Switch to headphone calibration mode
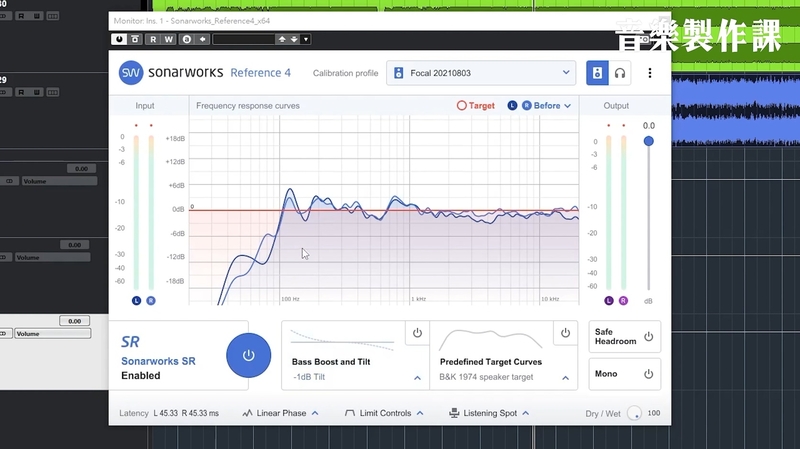Image resolution: width=800 pixels, height=449 pixels. [x=620, y=73]
